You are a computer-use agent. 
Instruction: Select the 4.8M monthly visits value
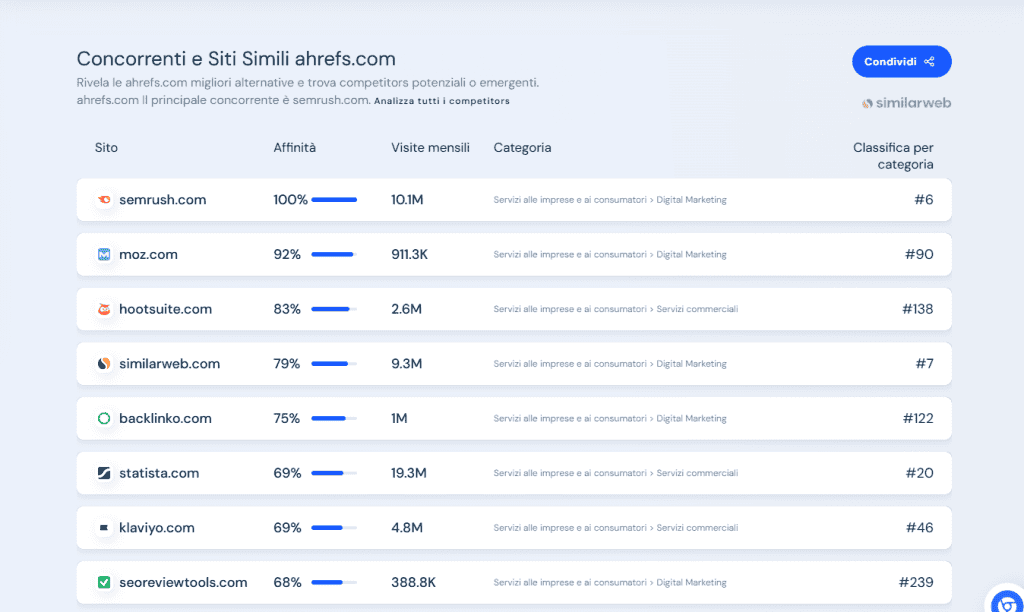click(407, 528)
